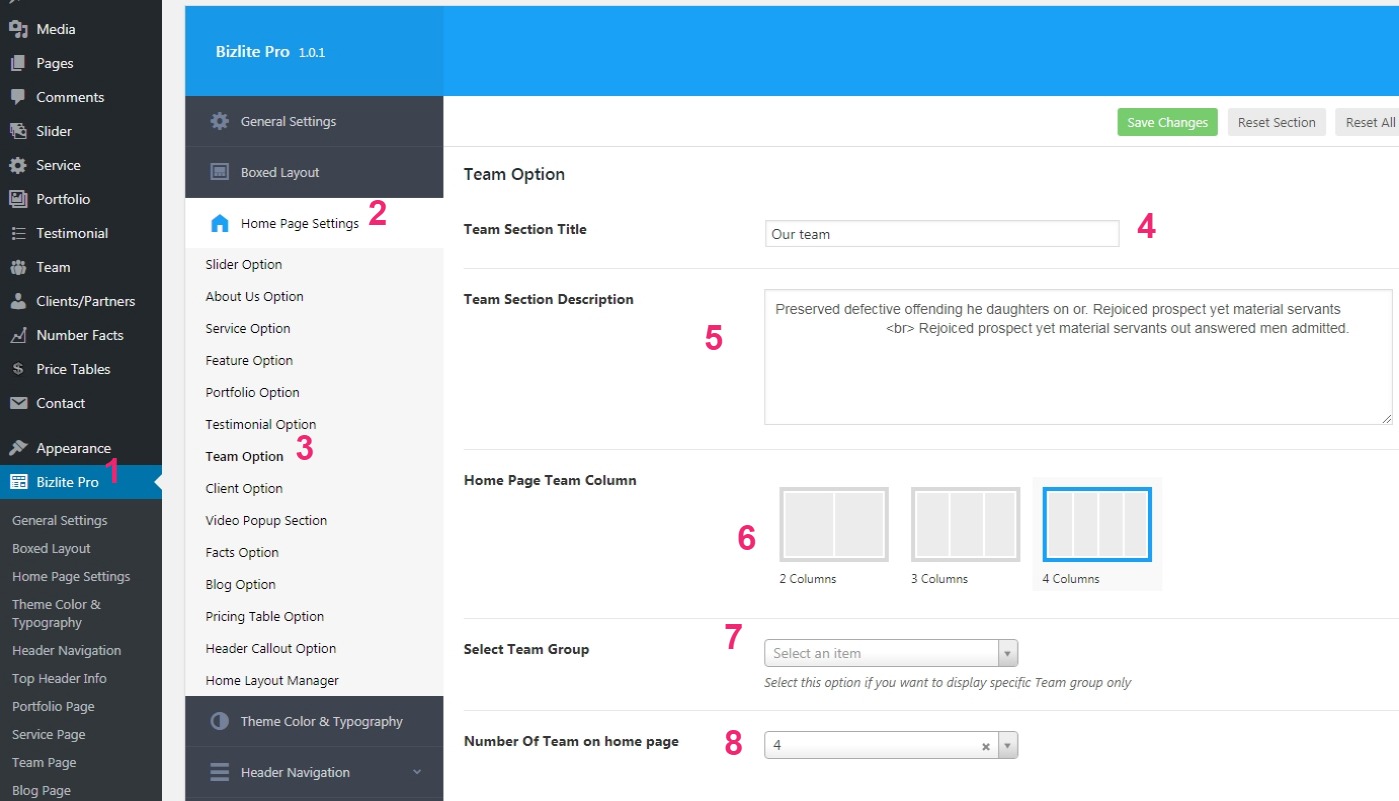The image size is (1399, 801).
Task: Open Team Page submenu link
Action: tap(44, 762)
